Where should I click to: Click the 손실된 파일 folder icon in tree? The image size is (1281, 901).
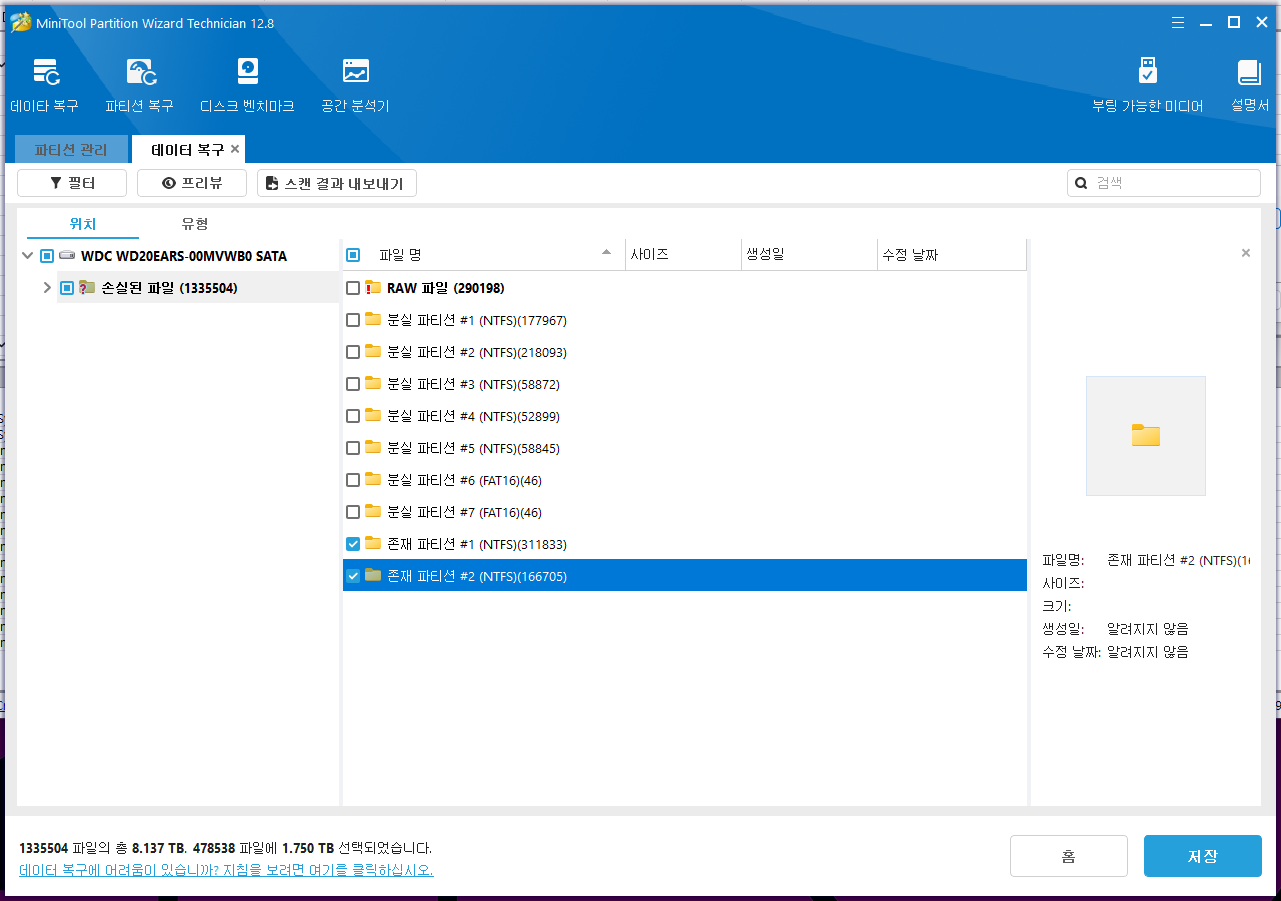87,288
